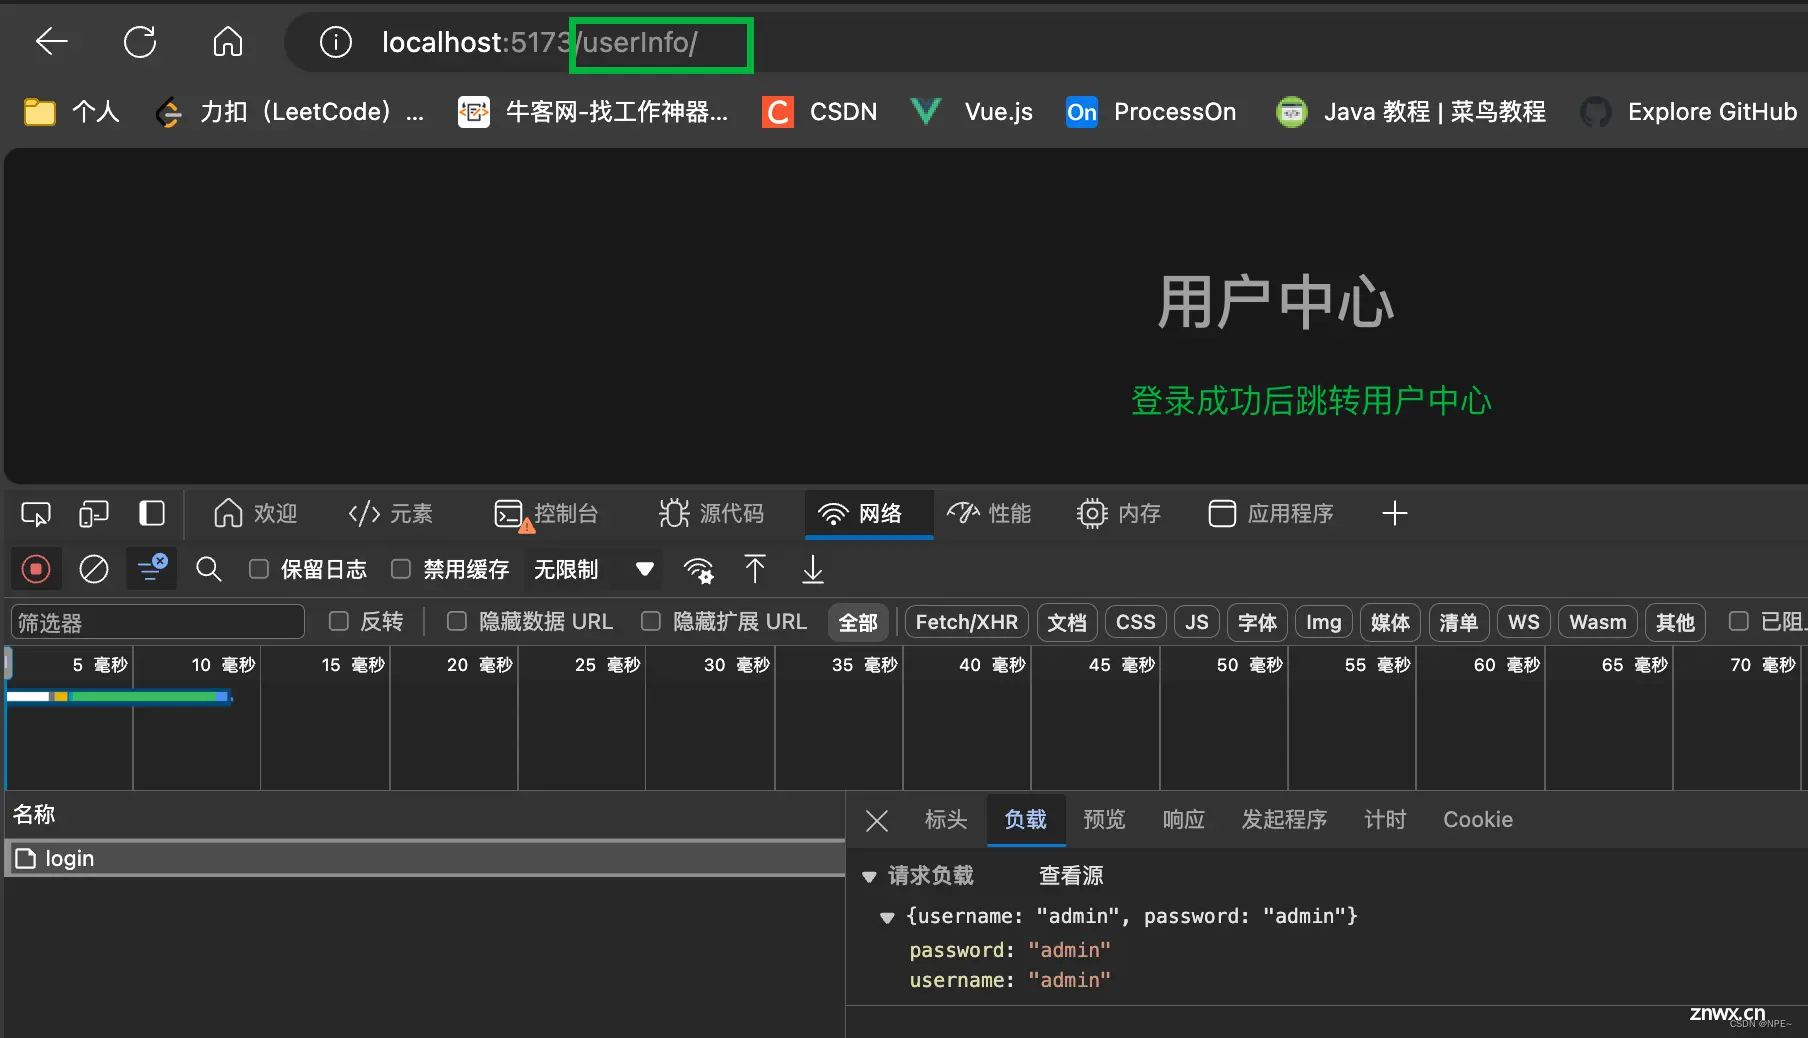
Task: Focus the 筛选器 filter input
Action: 158,622
